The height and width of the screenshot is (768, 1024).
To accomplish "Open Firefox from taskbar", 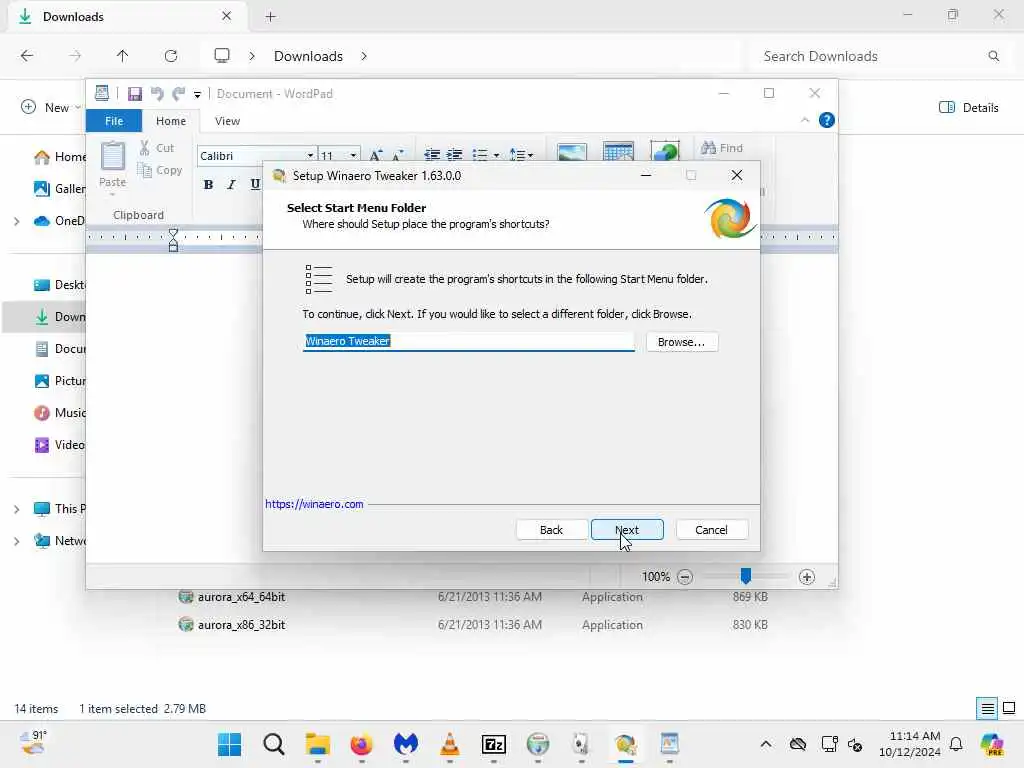I will (361, 744).
